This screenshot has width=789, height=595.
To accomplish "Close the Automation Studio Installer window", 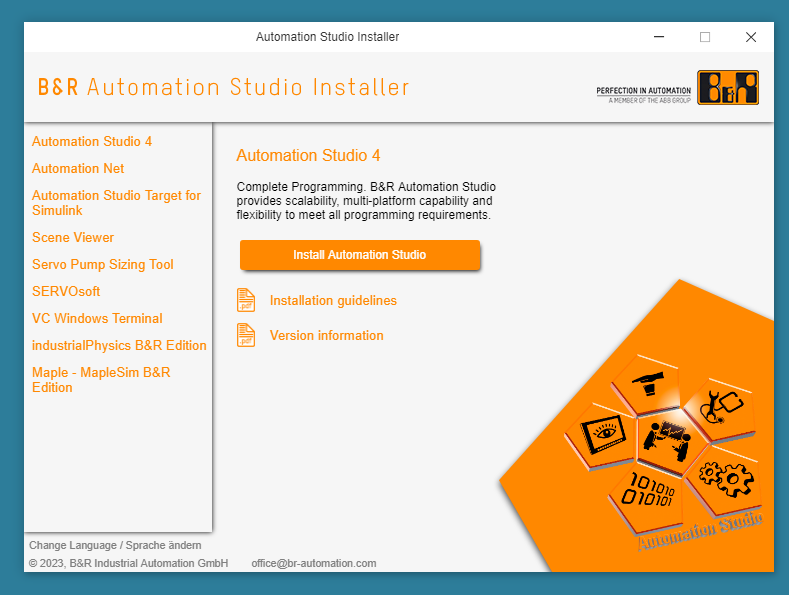I will tap(751, 37).
